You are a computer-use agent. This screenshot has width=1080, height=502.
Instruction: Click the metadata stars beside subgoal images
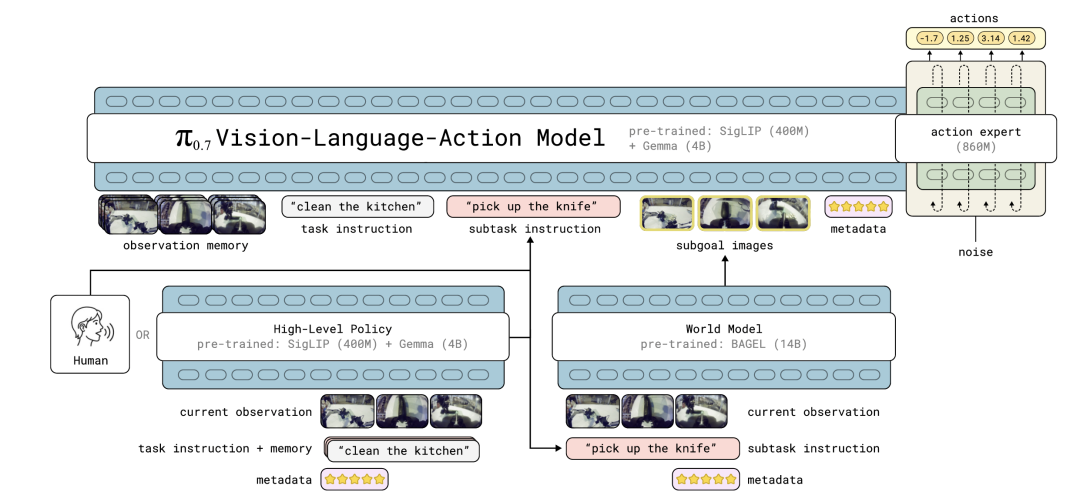coord(857,207)
